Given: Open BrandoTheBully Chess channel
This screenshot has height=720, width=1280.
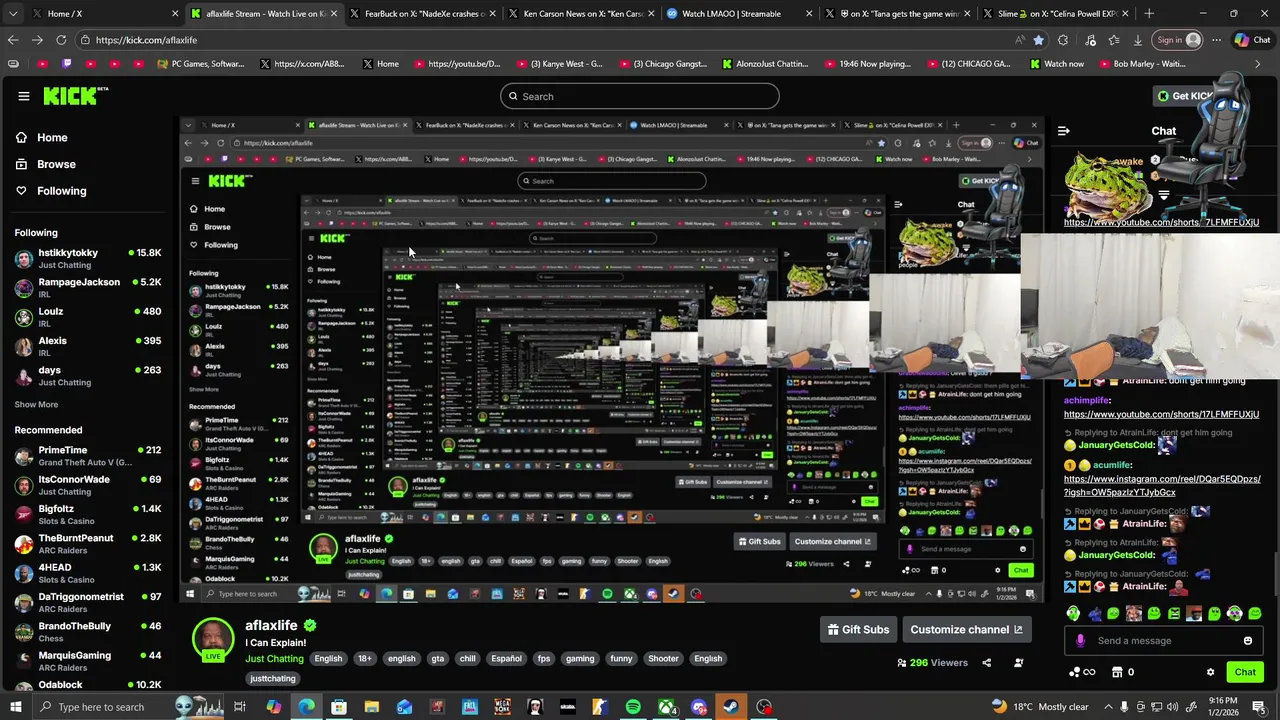Looking at the screenshot, I should (87, 632).
